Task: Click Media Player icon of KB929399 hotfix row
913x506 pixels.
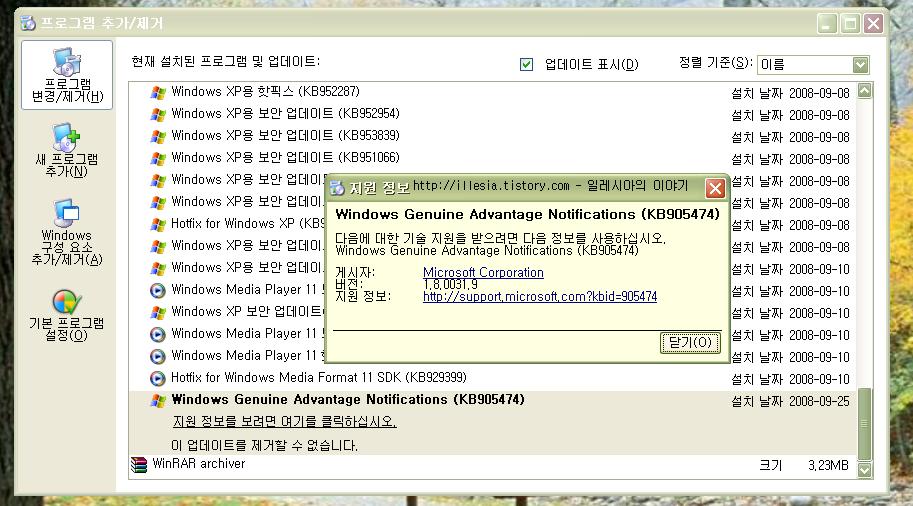Action: coord(158,378)
